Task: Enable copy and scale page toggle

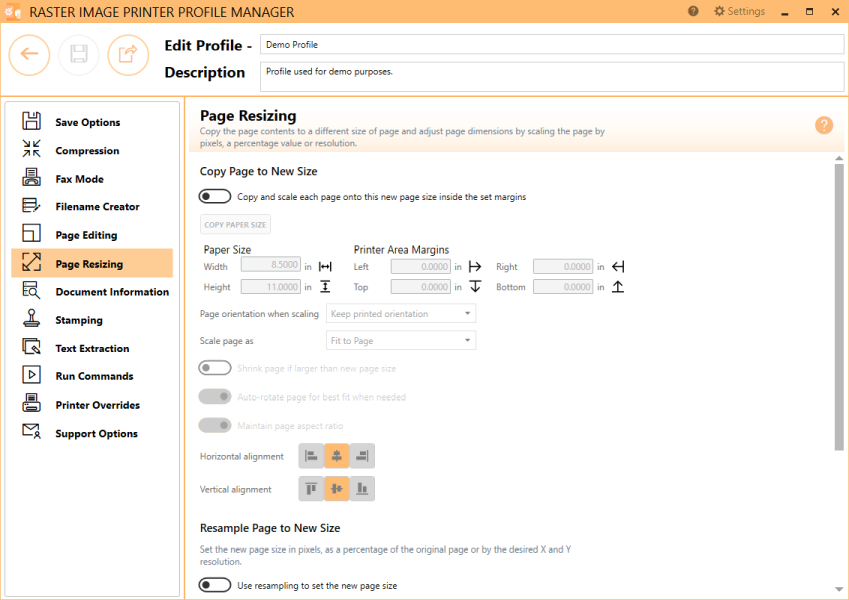Action: tap(215, 196)
